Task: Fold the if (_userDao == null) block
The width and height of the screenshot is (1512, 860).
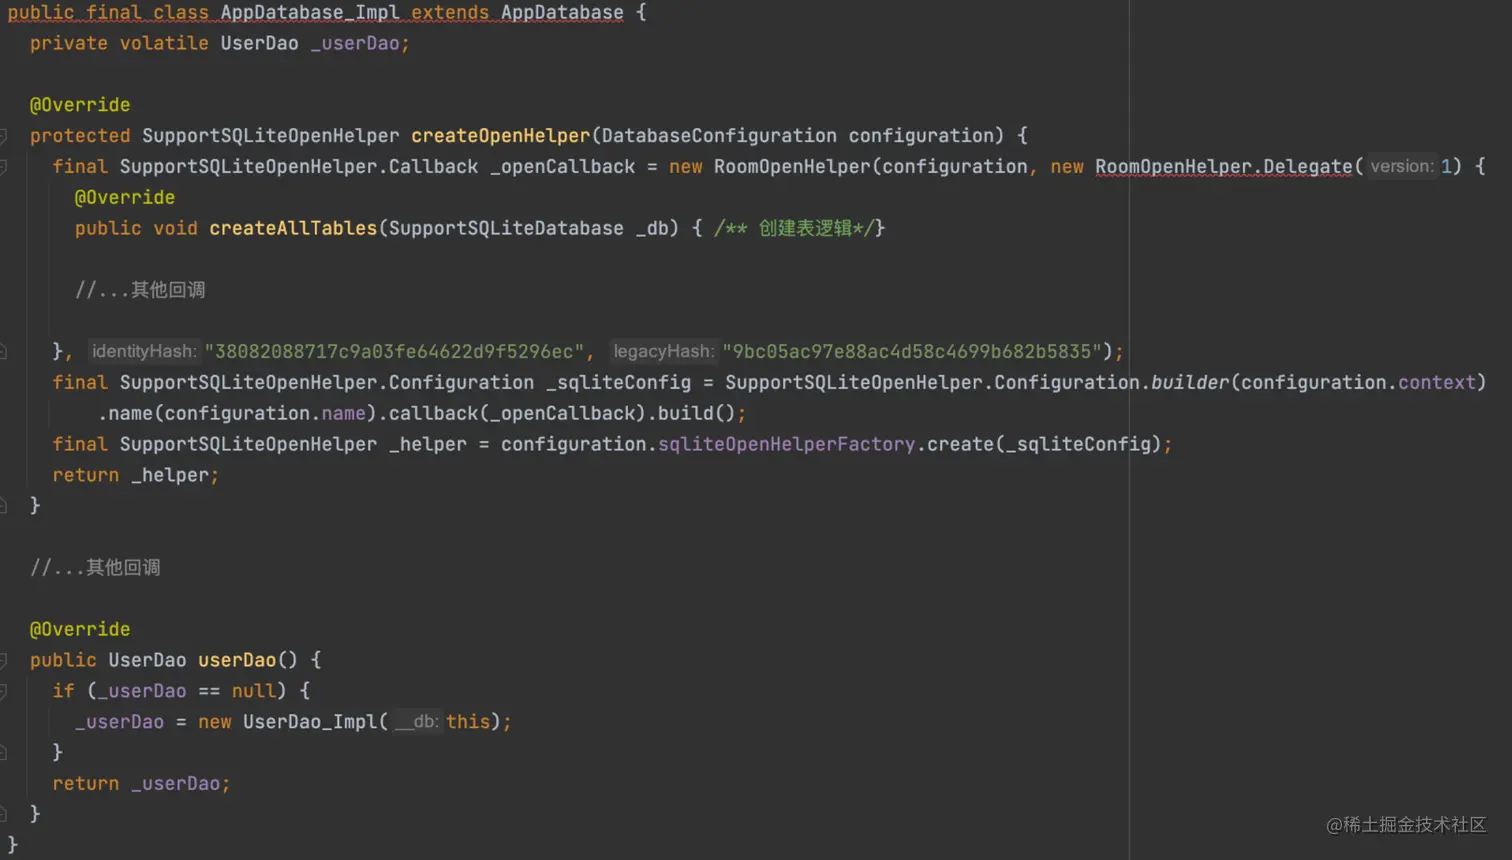Action: [3, 691]
